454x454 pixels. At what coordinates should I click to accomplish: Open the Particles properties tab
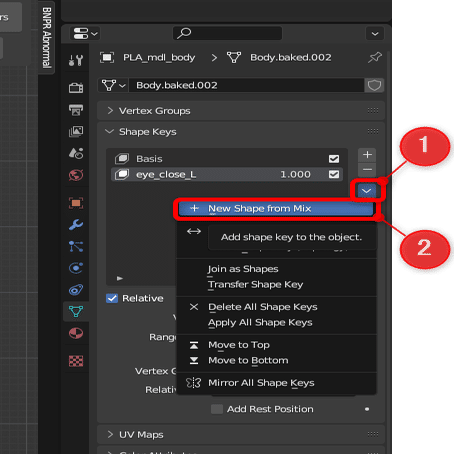[x=76, y=246]
